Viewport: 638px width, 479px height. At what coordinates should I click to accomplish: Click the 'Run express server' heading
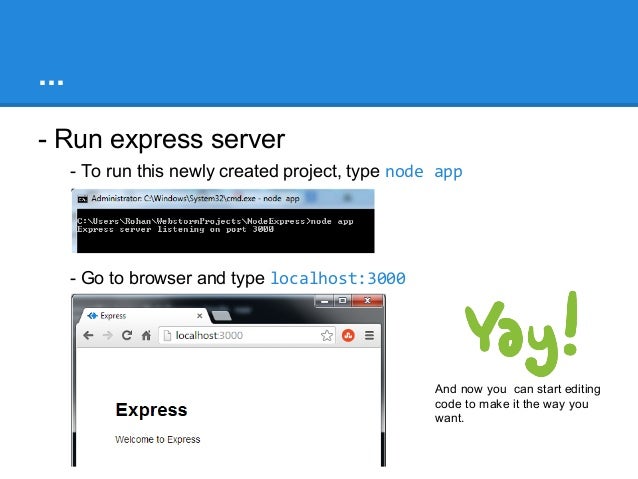coord(169,140)
